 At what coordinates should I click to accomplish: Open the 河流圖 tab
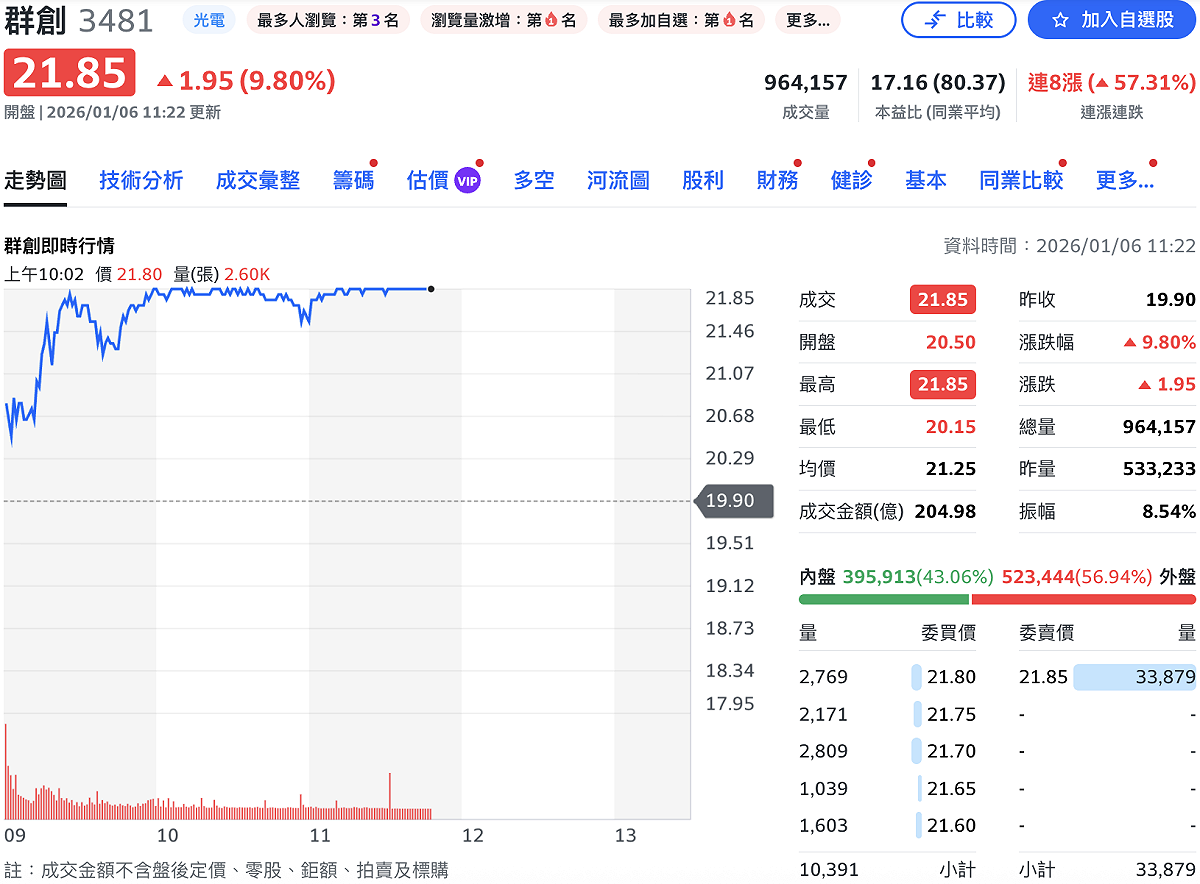coord(618,180)
